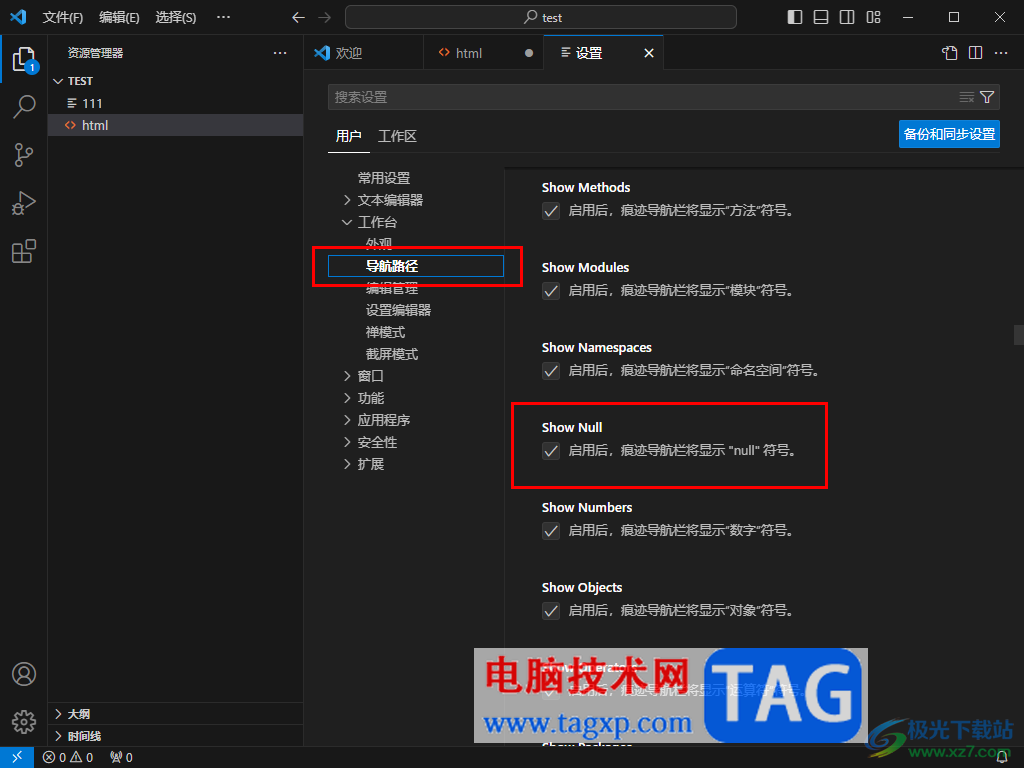The height and width of the screenshot is (768, 1024).
Task: Open the Search view in activity bar
Action: coord(24,106)
